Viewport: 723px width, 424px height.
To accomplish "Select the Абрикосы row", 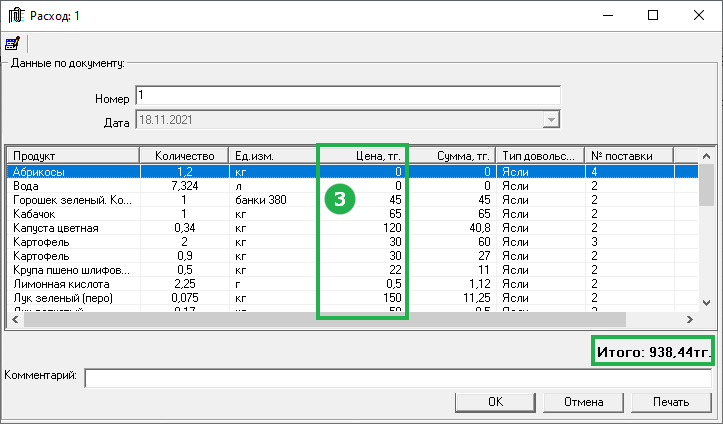I will [x=353, y=171].
